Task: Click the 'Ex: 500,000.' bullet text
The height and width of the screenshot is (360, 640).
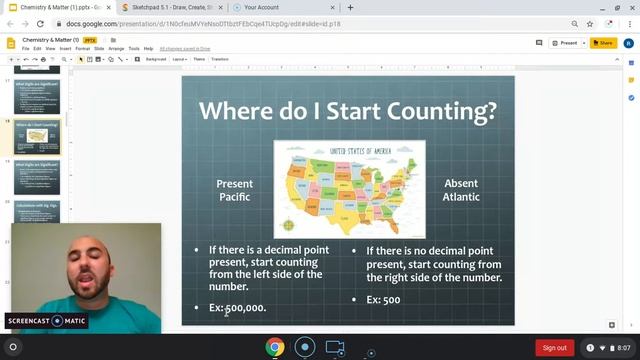Action: pyautogui.click(x=238, y=308)
